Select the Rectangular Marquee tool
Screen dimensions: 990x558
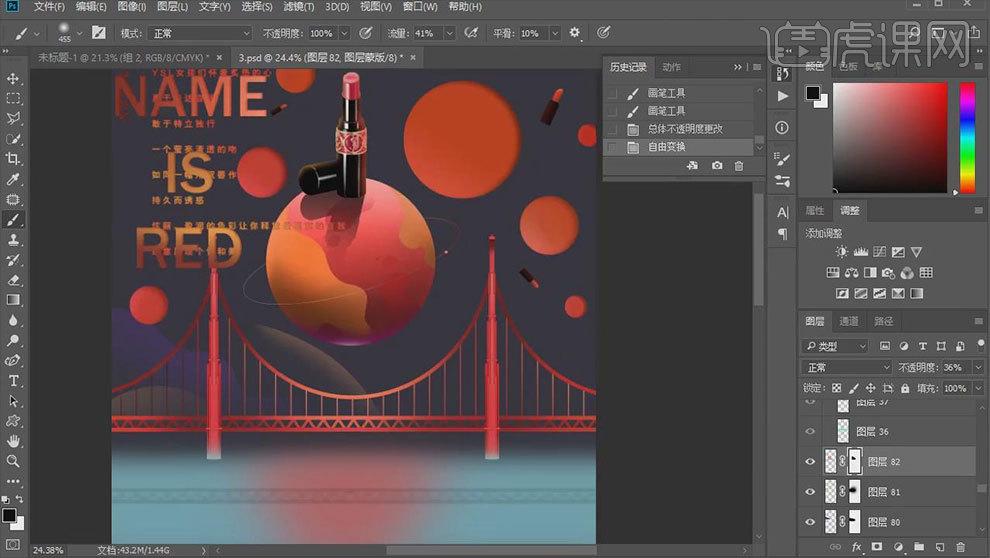tap(13, 98)
